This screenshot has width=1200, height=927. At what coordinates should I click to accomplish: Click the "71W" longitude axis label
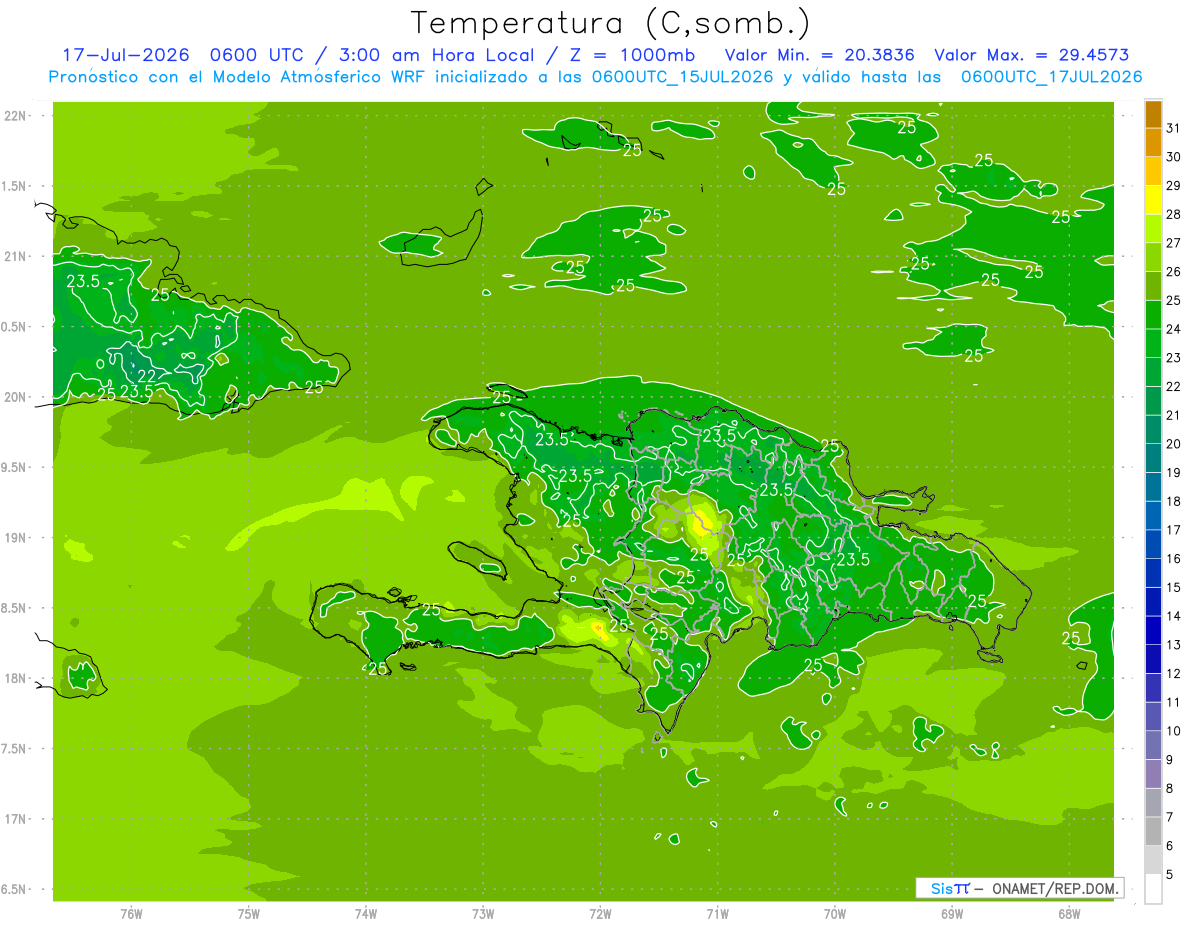click(x=717, y=913)
